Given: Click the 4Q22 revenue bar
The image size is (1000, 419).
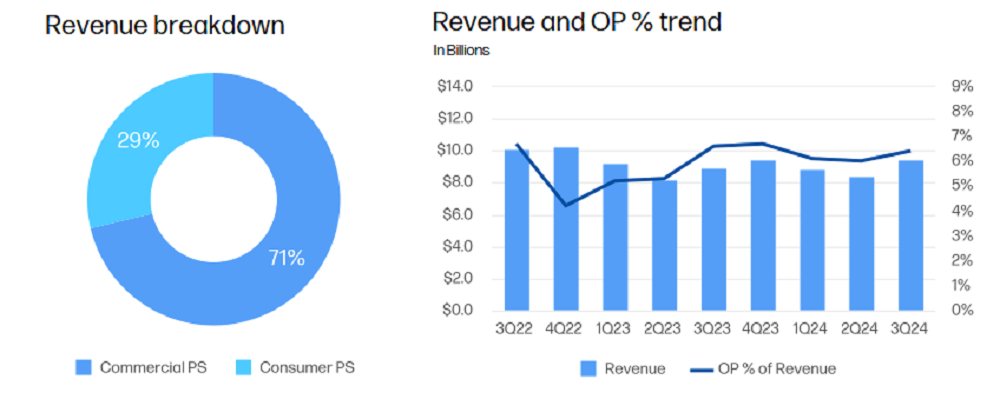Looking at the screenshot, I should pos(566,230).
